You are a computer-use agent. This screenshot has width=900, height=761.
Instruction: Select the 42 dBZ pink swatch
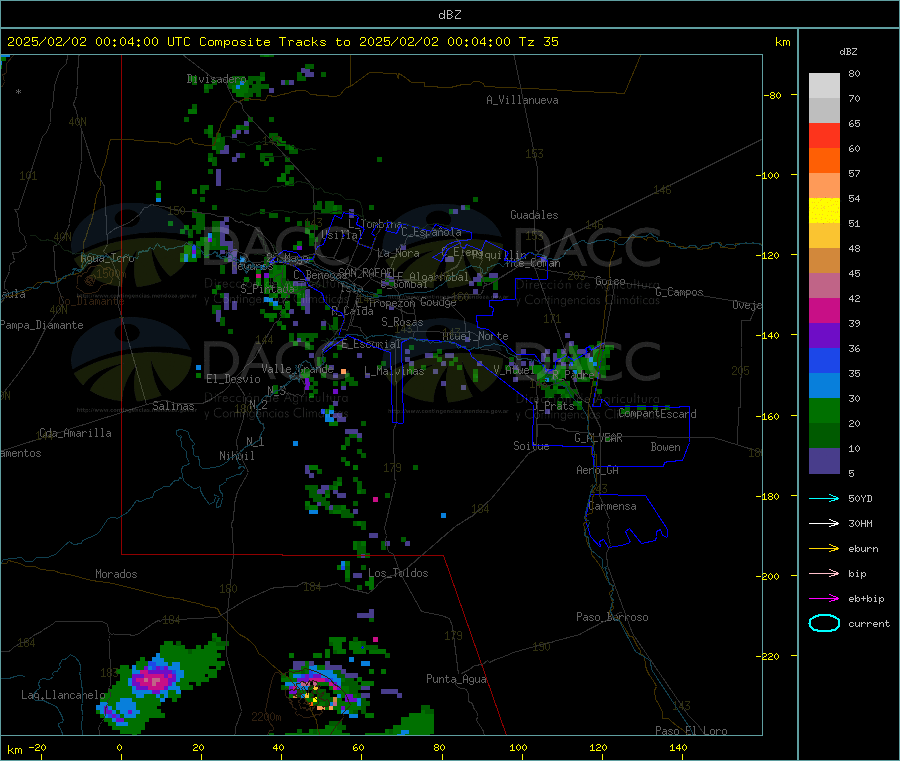click(x=824, y=285)
